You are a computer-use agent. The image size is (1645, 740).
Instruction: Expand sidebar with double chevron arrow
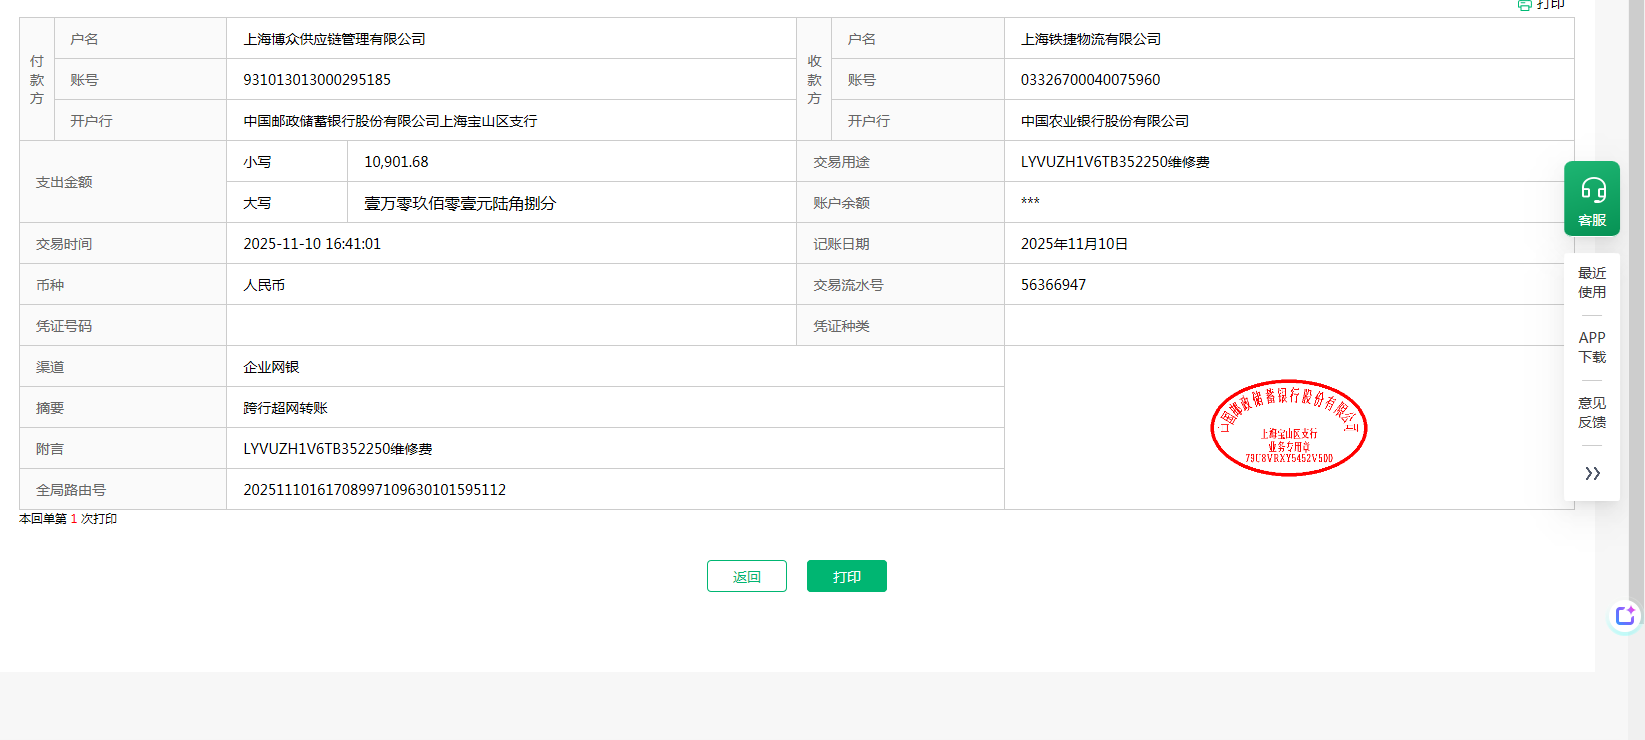coord(1592,473)
